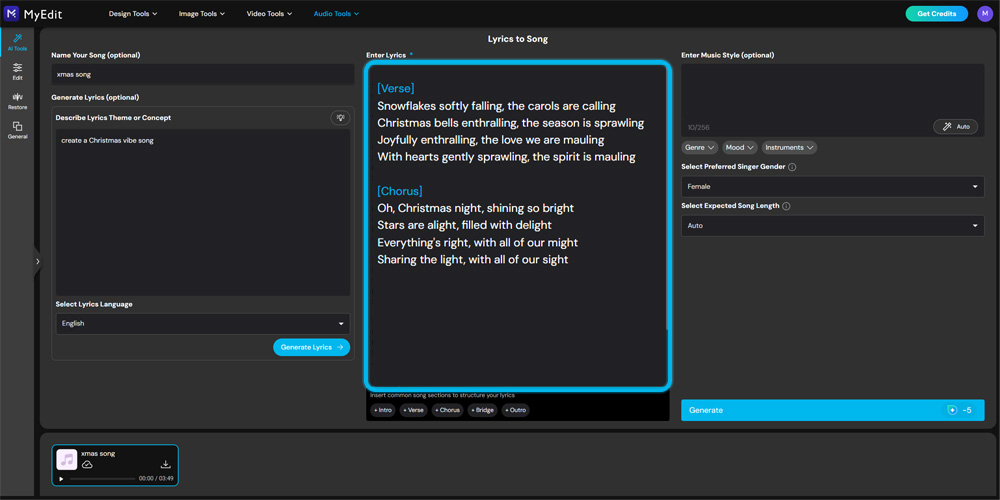
Task: Click the Enter Music Style text area
Action: pyautogui.click(x=832, y=100)
